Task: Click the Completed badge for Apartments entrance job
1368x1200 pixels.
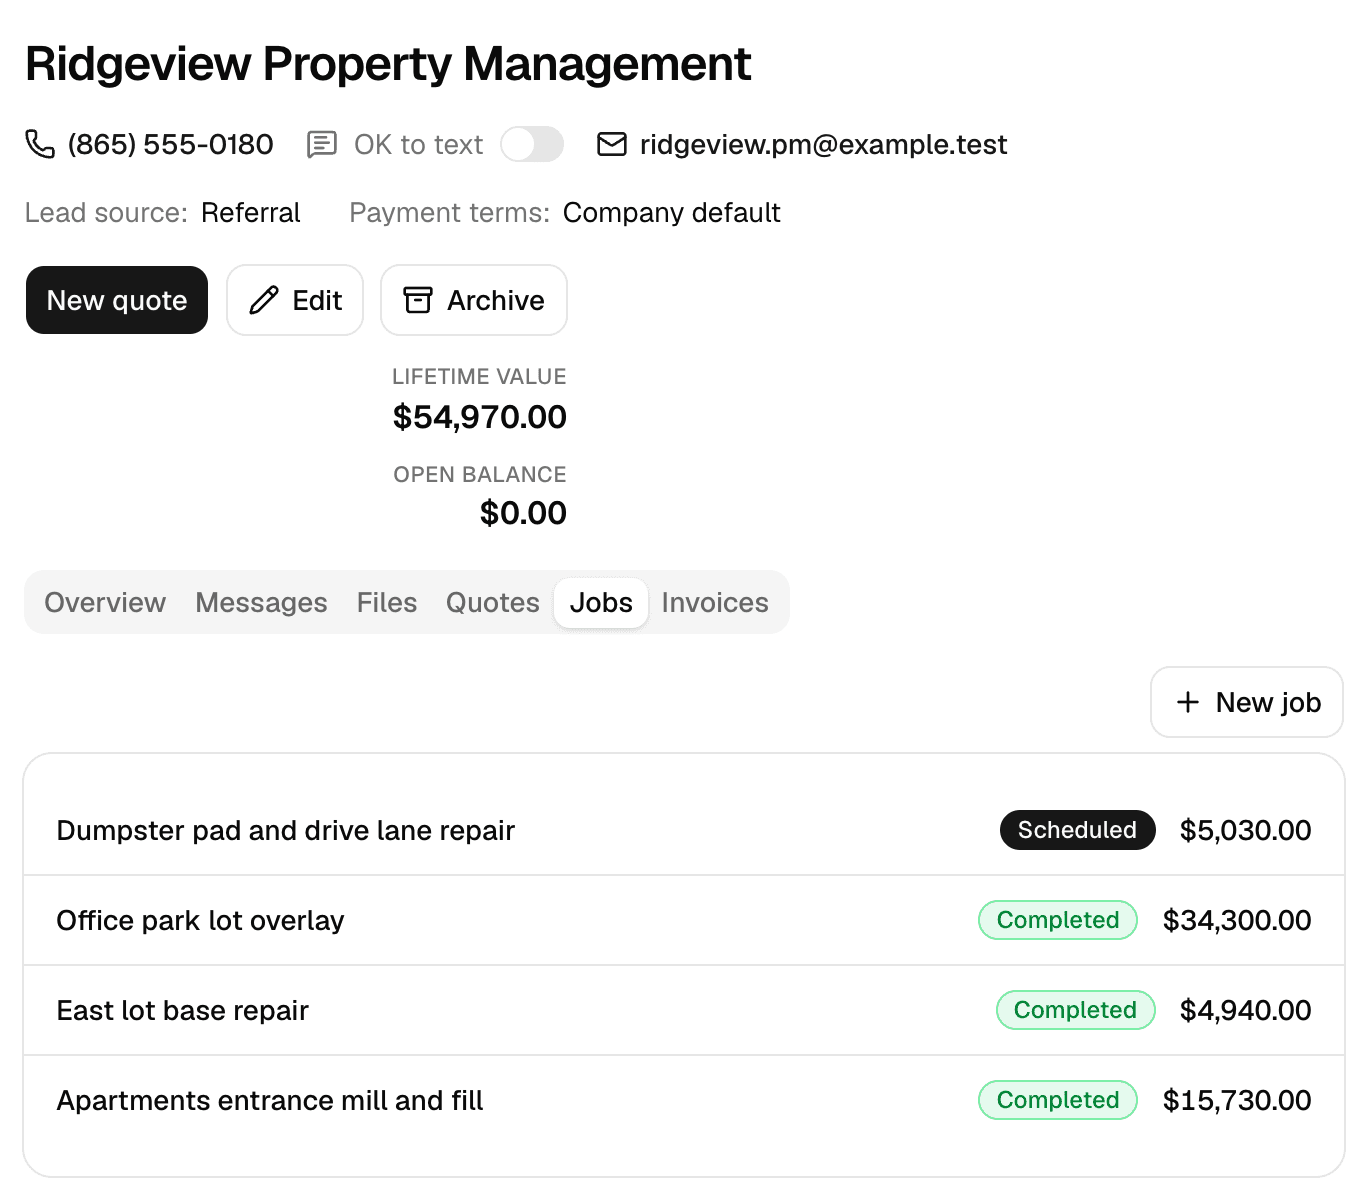Action: [x=1058, y=1100]
